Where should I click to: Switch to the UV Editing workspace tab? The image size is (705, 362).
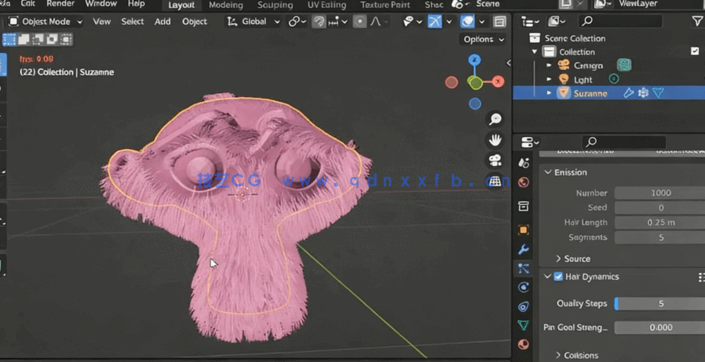326,5
